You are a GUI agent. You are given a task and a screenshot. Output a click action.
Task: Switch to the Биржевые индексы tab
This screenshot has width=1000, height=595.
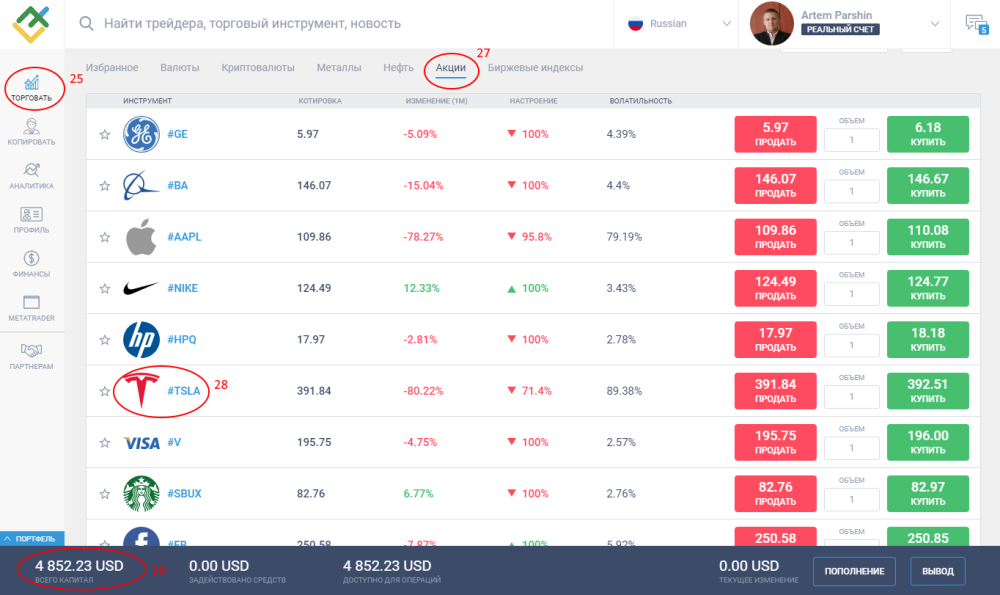pos(535,68)
